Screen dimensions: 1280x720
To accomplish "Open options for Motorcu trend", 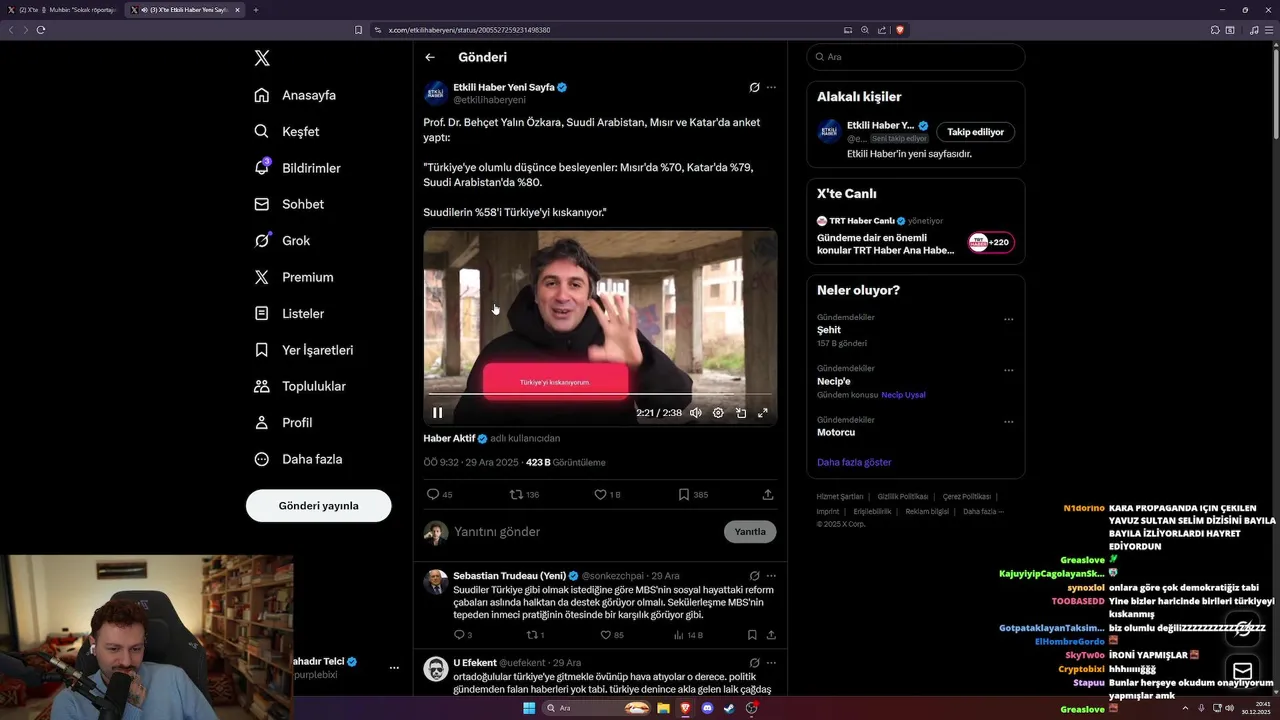I will [x=1008, y=421].
